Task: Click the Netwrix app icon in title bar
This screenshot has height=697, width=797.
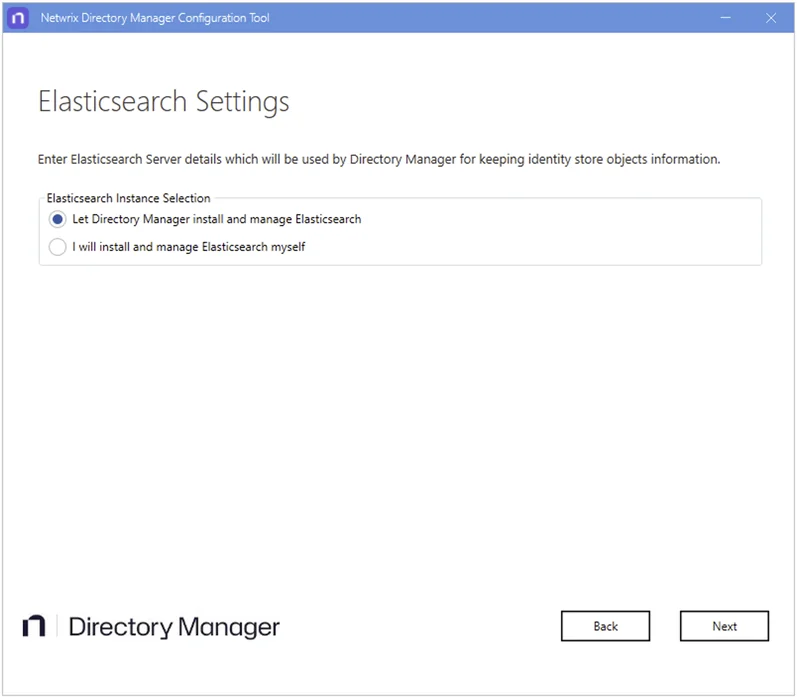Action: pyautogui.click(x=18, y=18)
